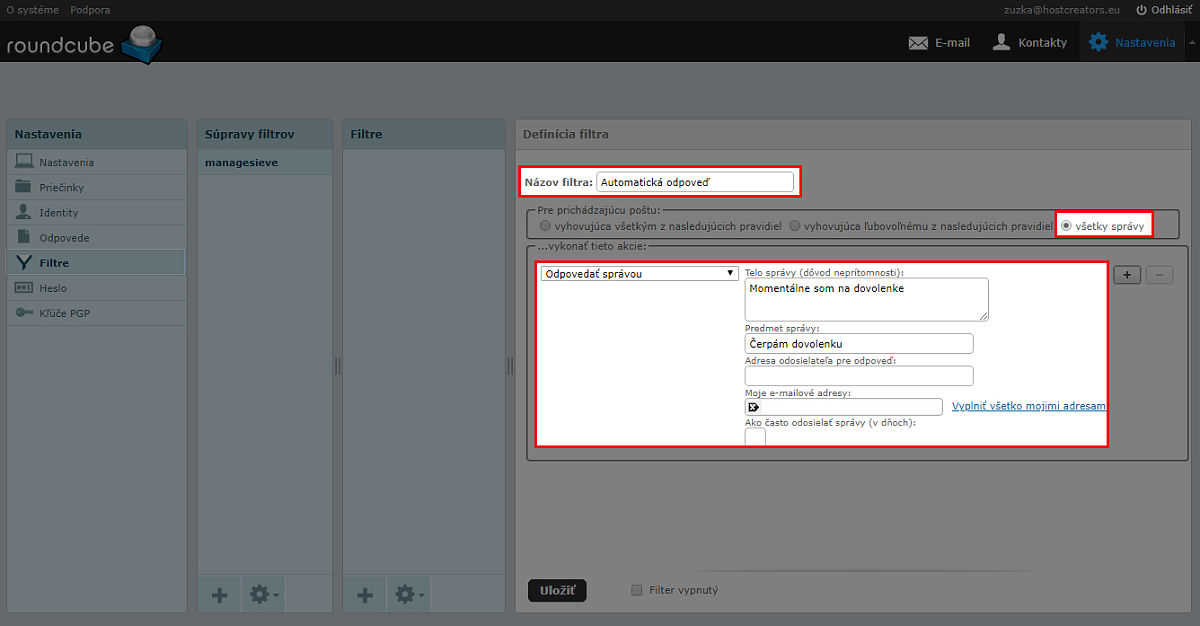This screenshot has height=626, width=1200.
Task: Click the Odpovede document icon
Action: coord(23,237)
